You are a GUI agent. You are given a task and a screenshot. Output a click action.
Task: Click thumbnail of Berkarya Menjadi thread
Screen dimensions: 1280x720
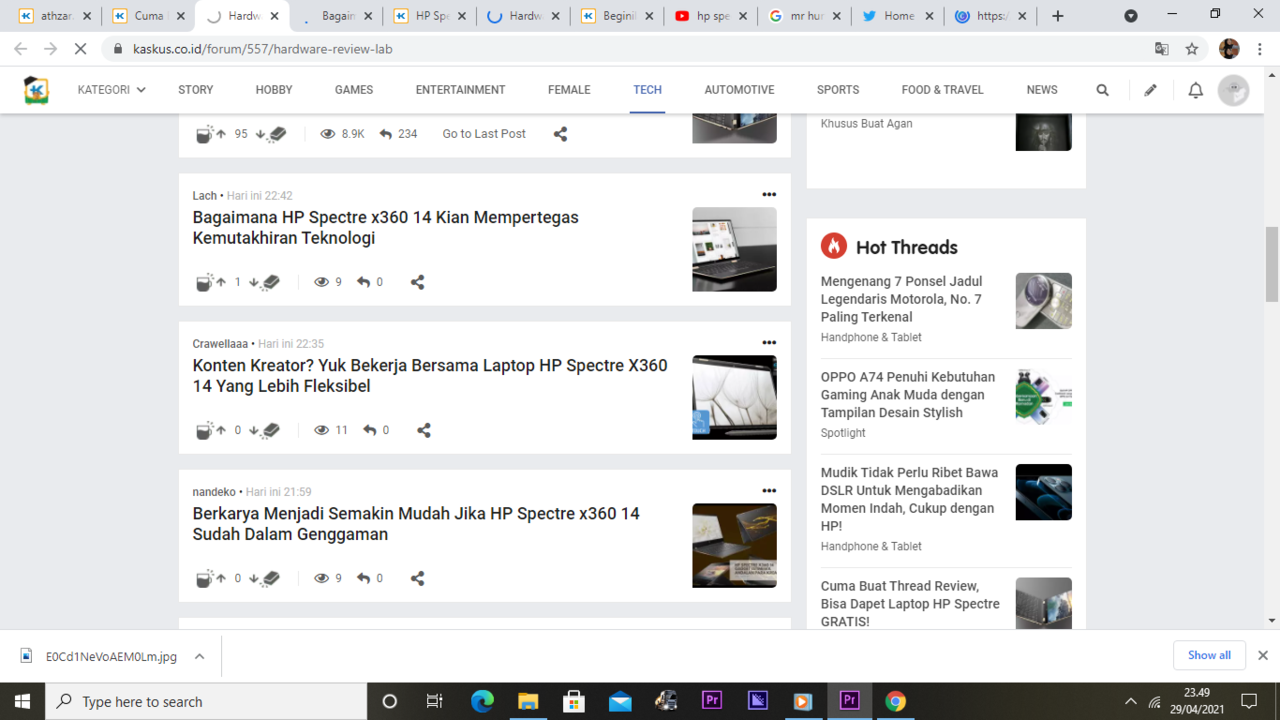click(734, 545)
